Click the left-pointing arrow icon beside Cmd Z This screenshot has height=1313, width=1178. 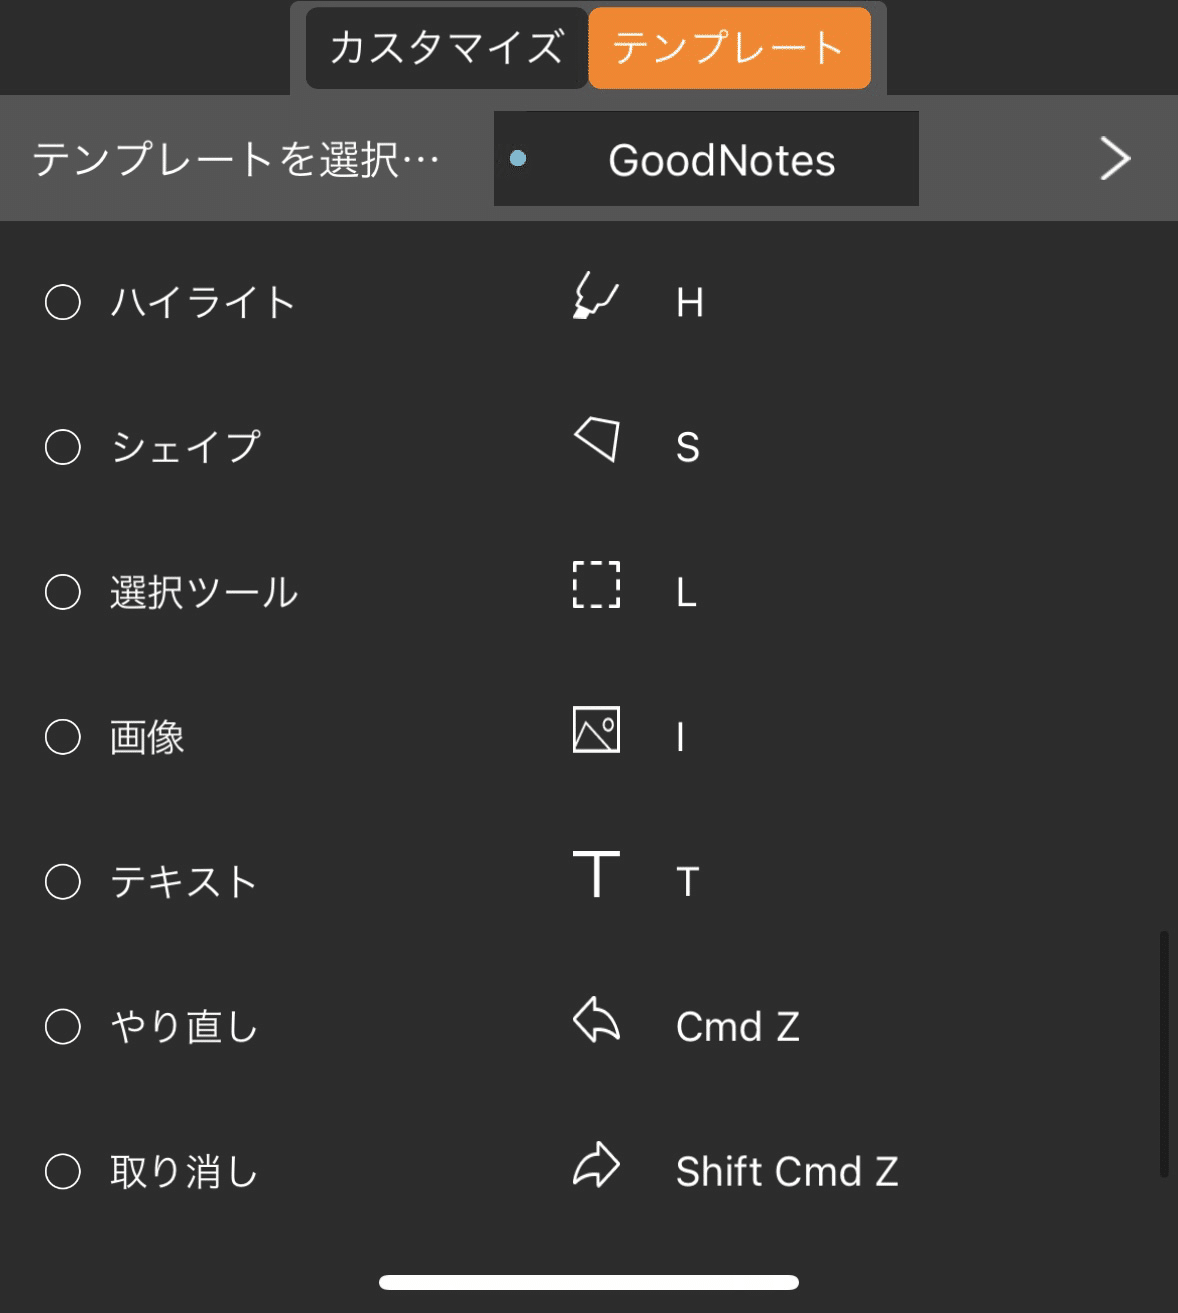click(596, 1020)
